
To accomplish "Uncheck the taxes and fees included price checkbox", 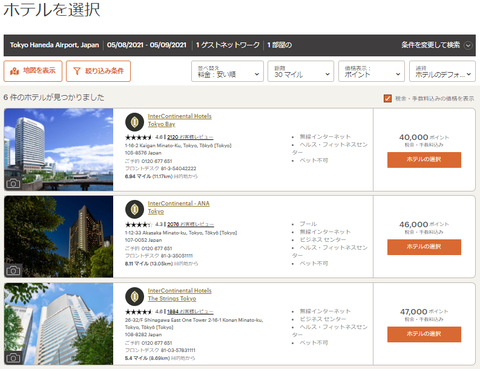I will [387, 98].
